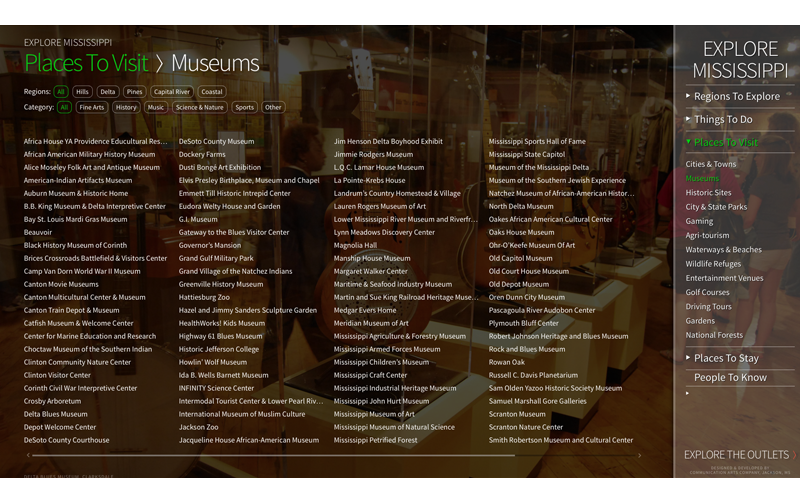
Task: Open Crosby Arboretum link
Action: (52, 401)
